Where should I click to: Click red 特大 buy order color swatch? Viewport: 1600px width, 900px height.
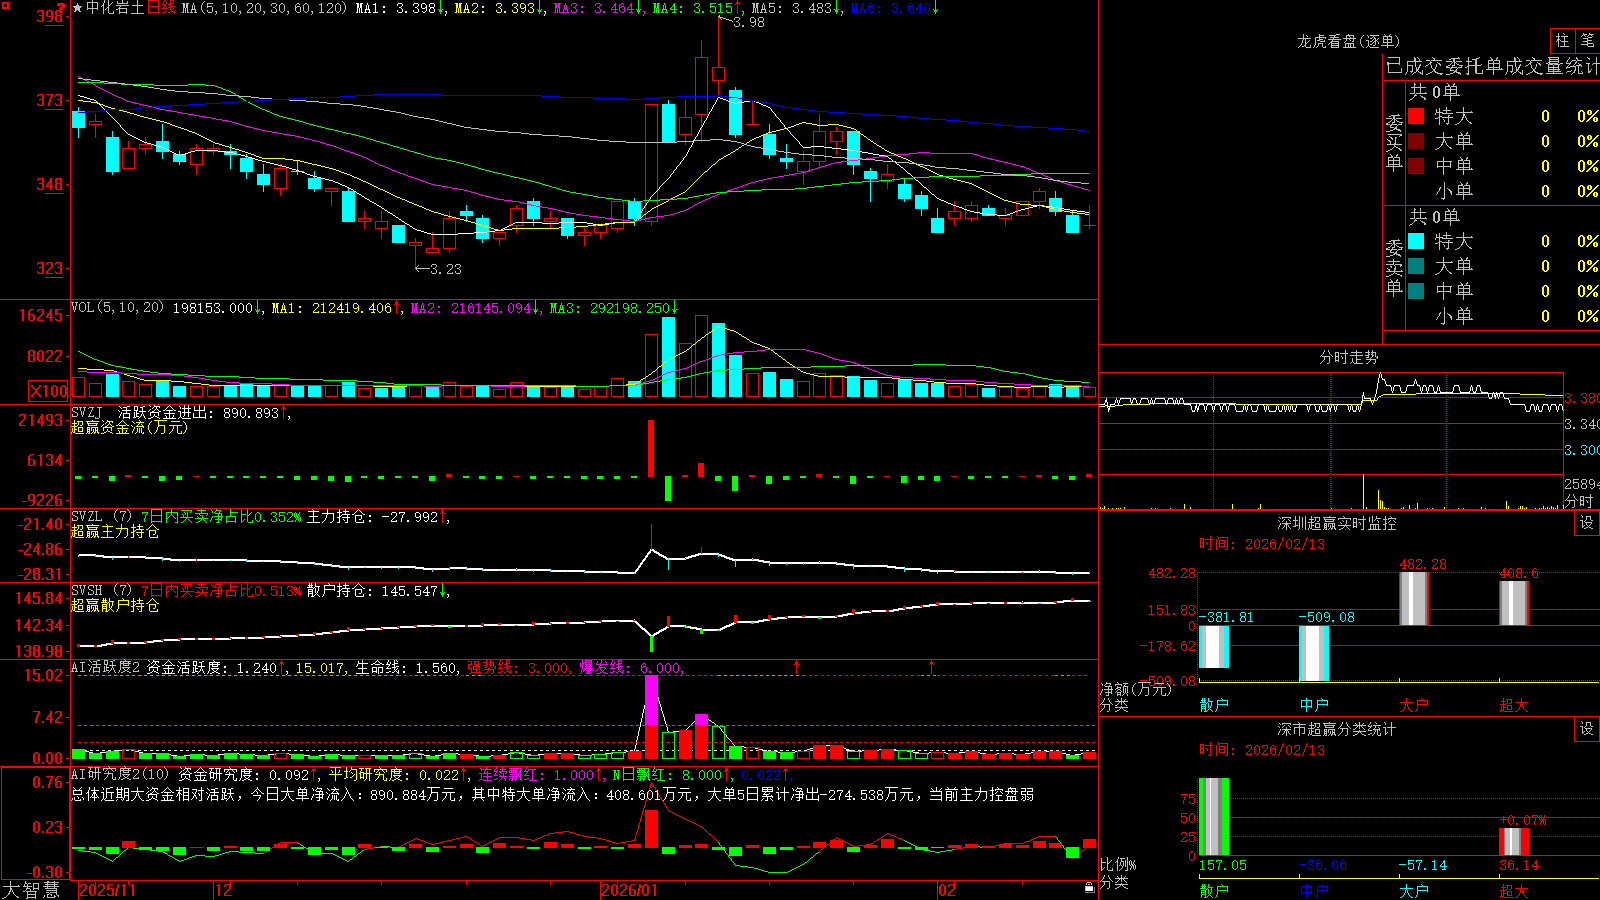[1416, 116]
